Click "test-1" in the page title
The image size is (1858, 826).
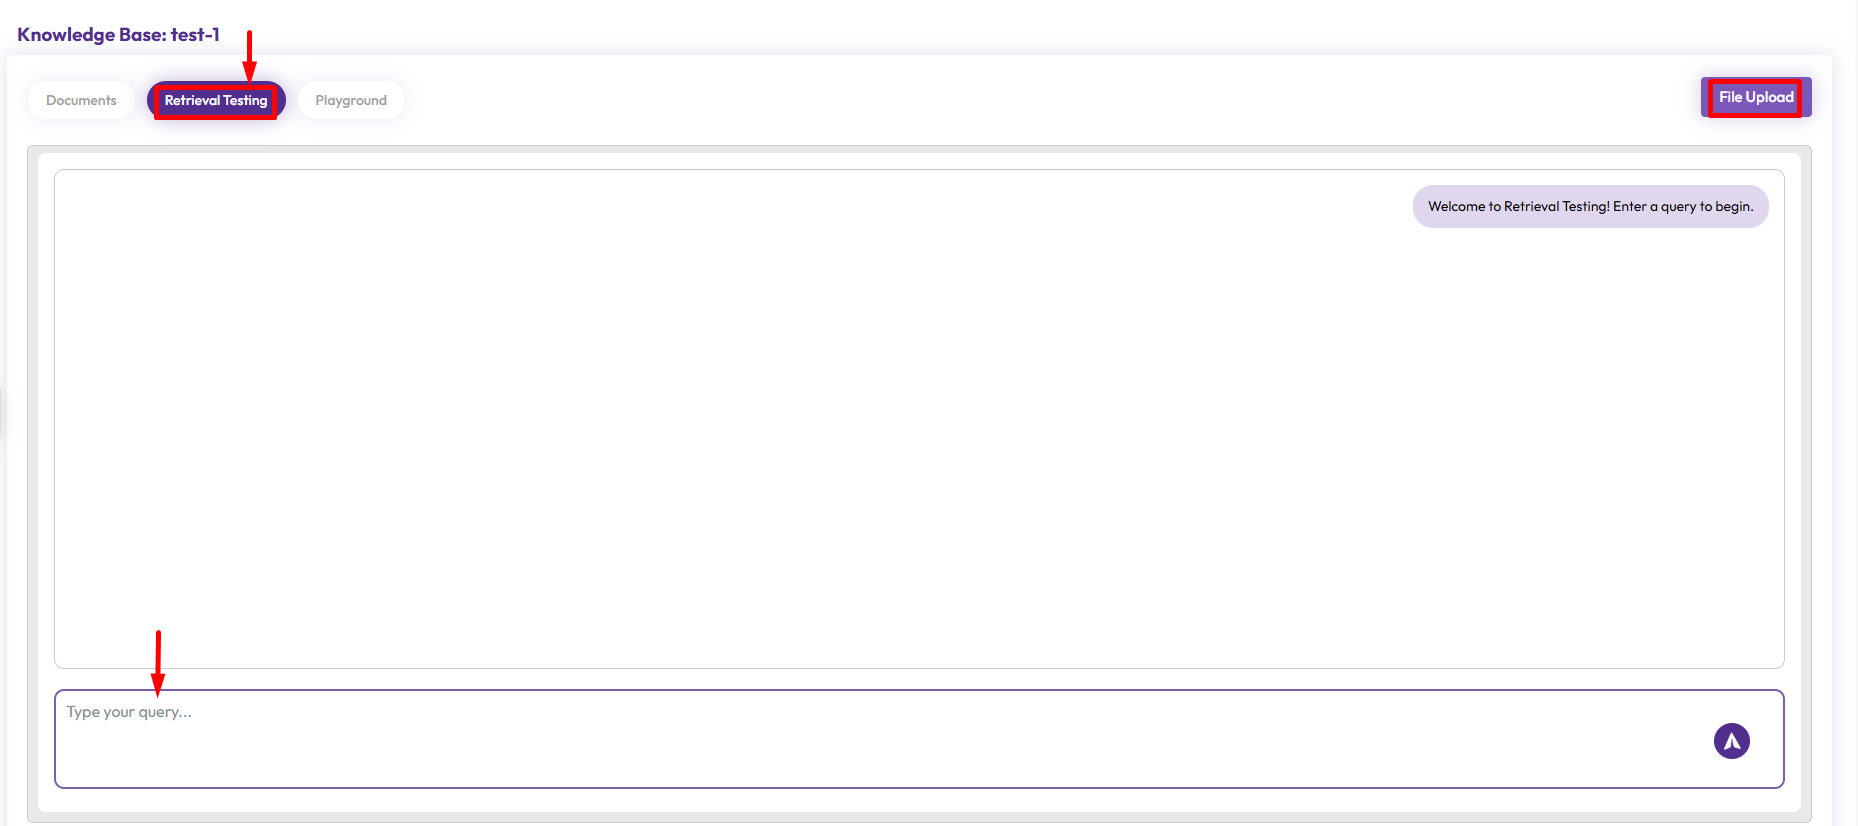pos(195,35)
